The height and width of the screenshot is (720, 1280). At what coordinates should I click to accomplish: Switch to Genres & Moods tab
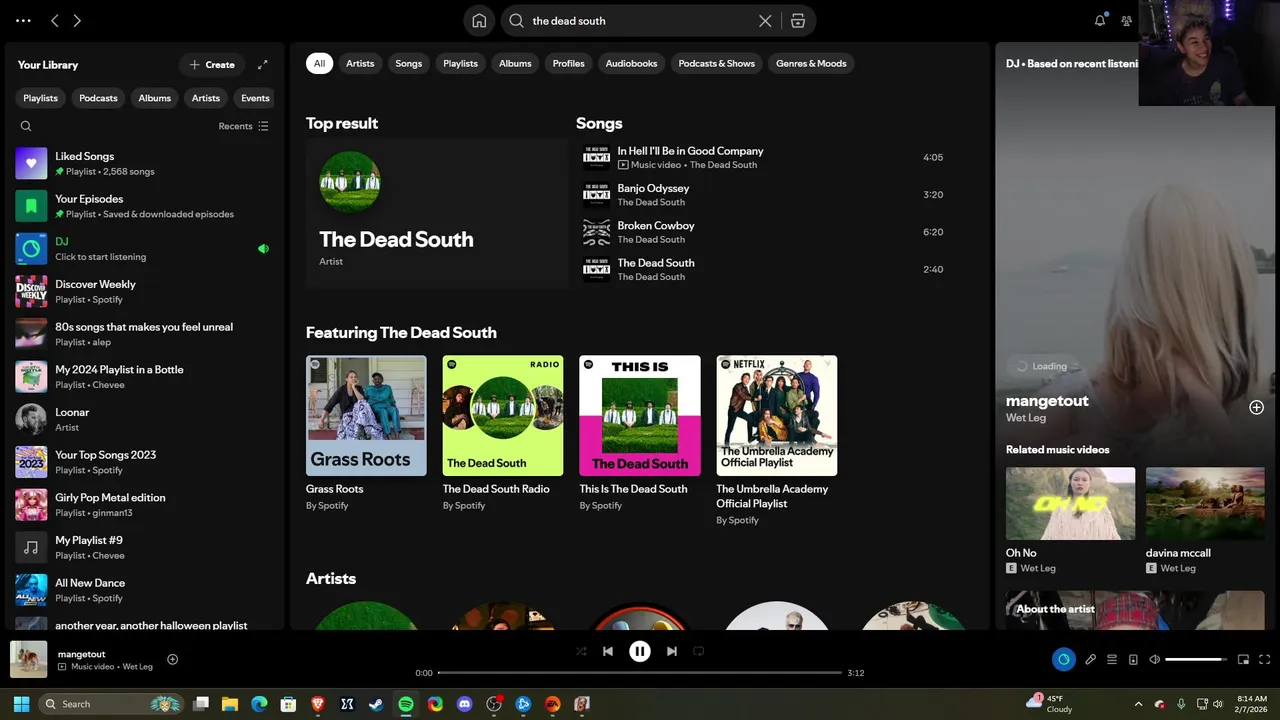pyautogui.click(x=811, y=63)
